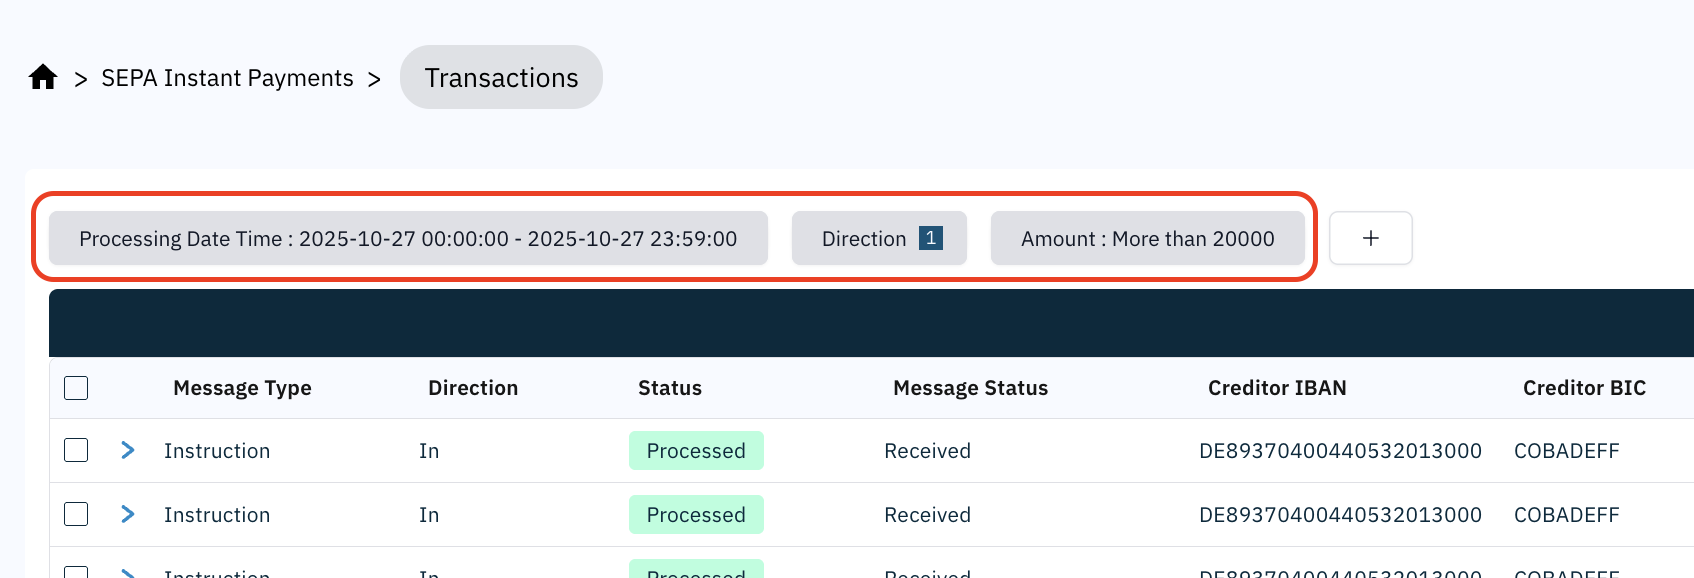
Task: Click Processed status badge in second row
Action: pyautogui.click(x=696, y=515)
